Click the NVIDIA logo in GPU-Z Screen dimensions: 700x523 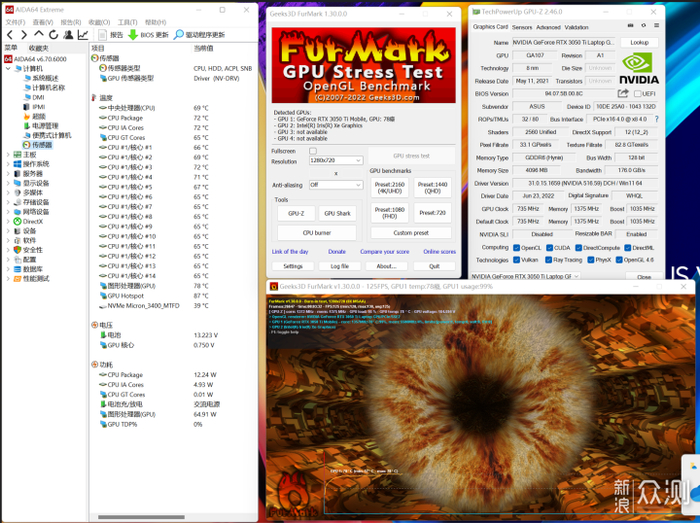coord(639,68)
